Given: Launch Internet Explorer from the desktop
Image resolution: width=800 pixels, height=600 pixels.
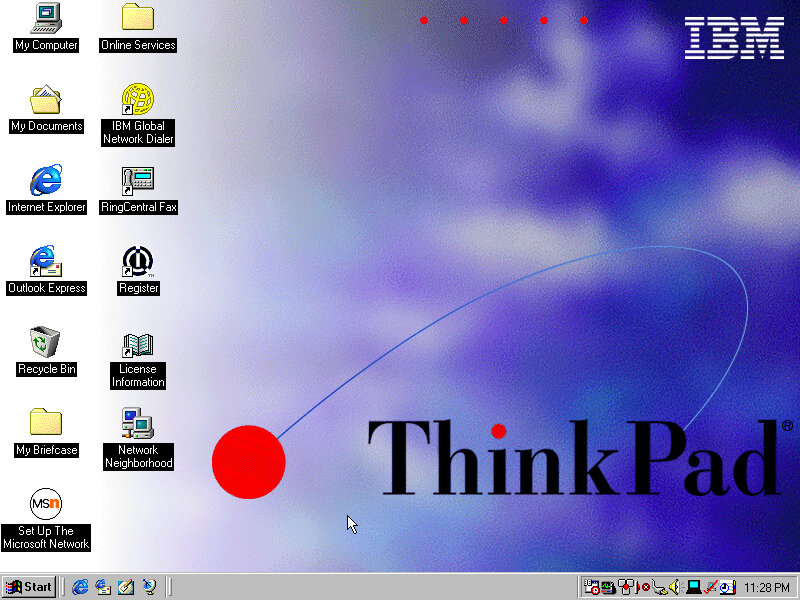Looking at the screenshot, I should (46, 181).
